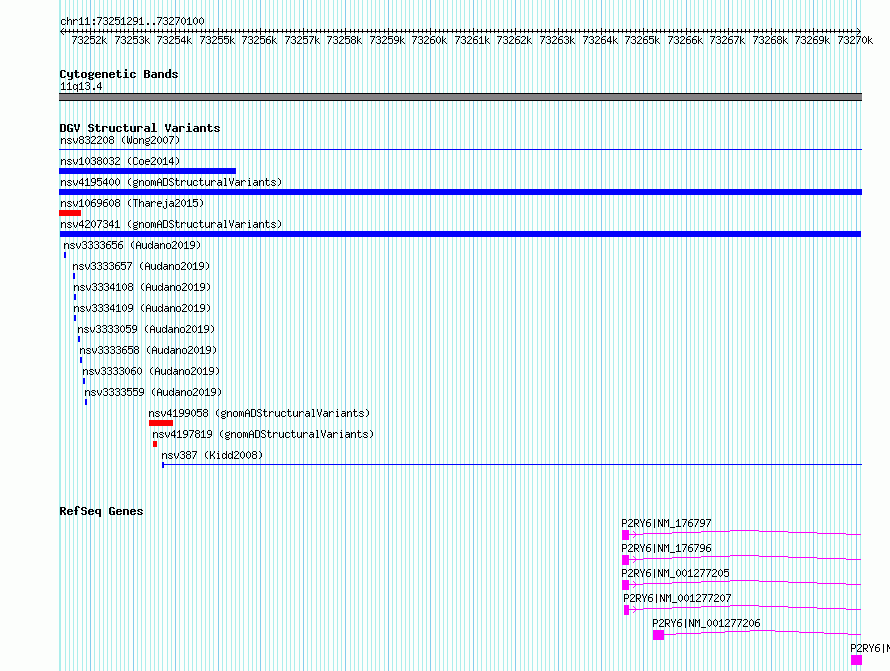Click the red nsv1069608 (Thareja2015) bar
This screenshot has width=890, height=671.
70,213
